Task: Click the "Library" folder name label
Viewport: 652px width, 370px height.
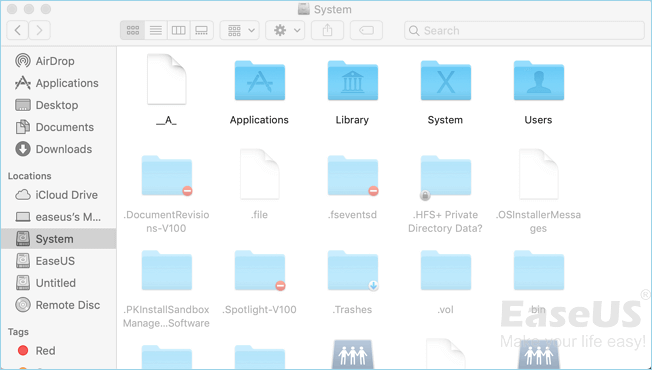Action: coord(352,120)
